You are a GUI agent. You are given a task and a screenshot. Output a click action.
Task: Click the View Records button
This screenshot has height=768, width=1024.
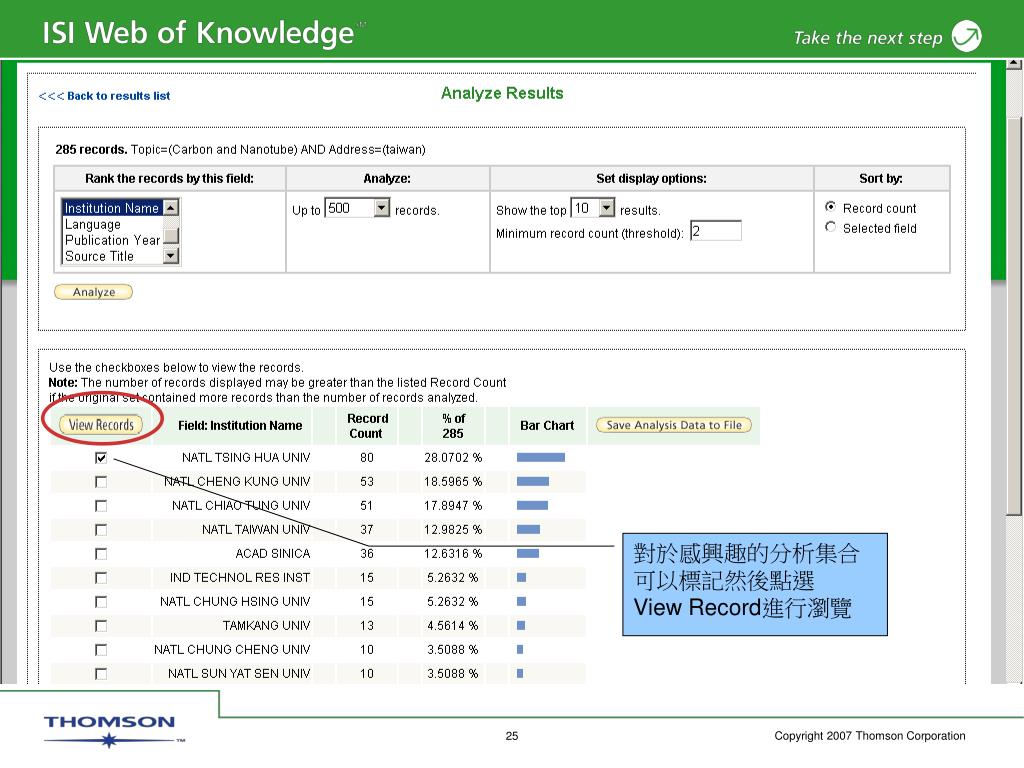coord(101,424)
